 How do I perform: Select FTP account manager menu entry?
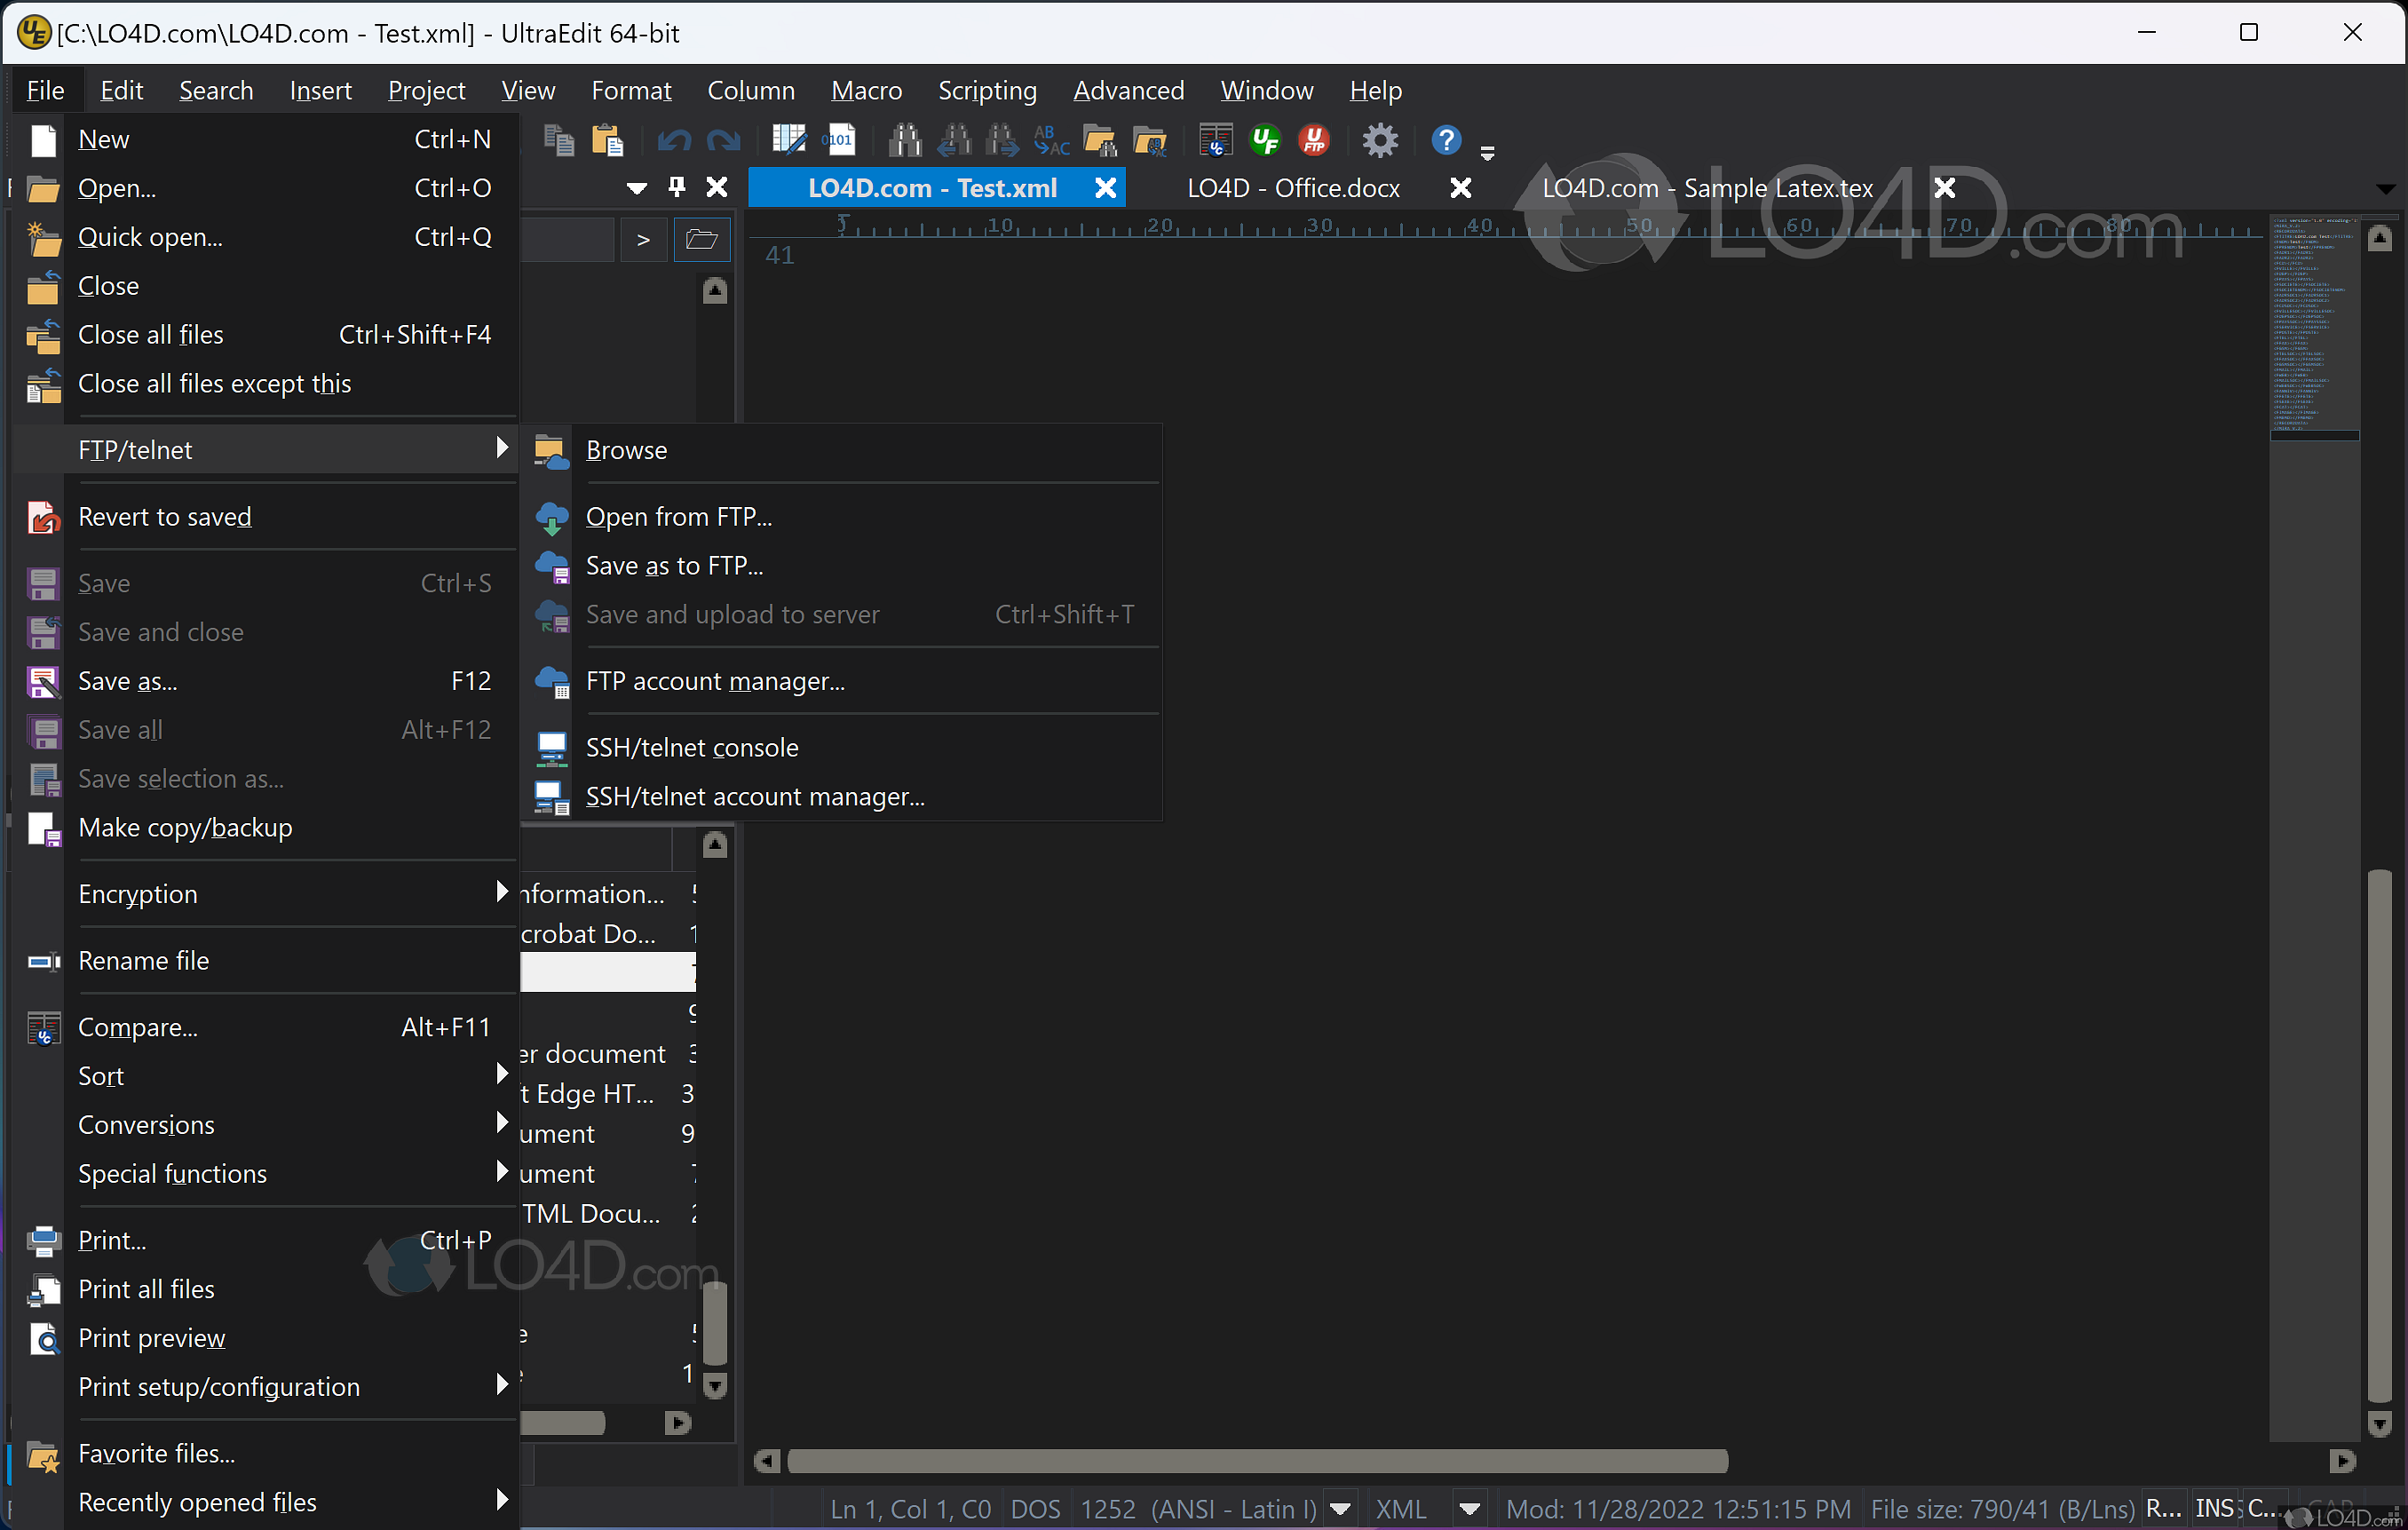tap(715, 681)
